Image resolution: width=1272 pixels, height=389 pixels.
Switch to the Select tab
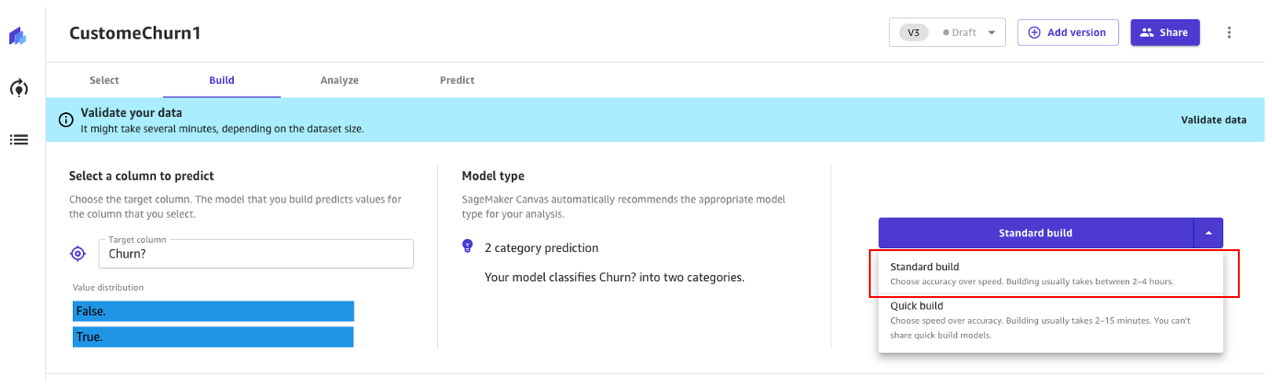(104, 80)
